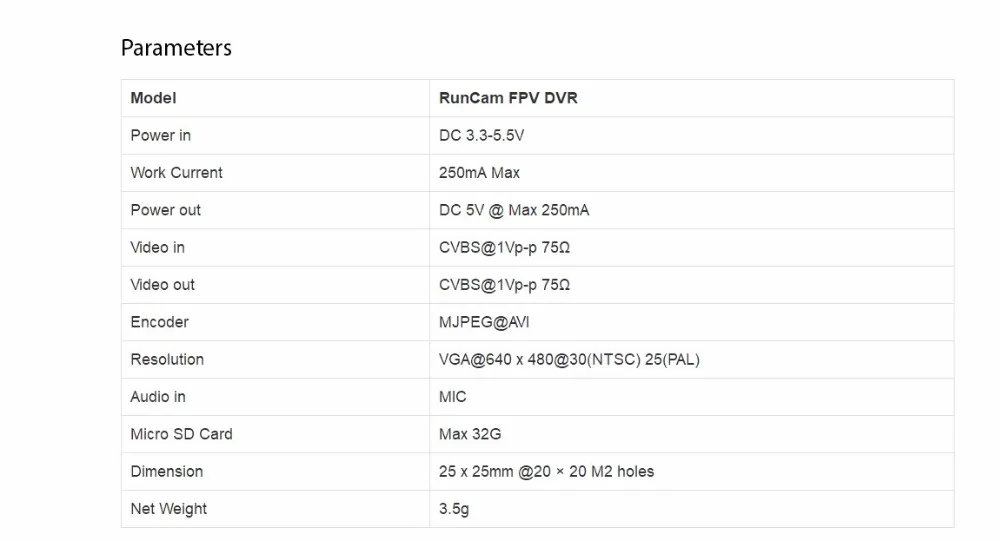Click the Parameters heading
This screenshot has width=1000, height=541.
(176, 48)
